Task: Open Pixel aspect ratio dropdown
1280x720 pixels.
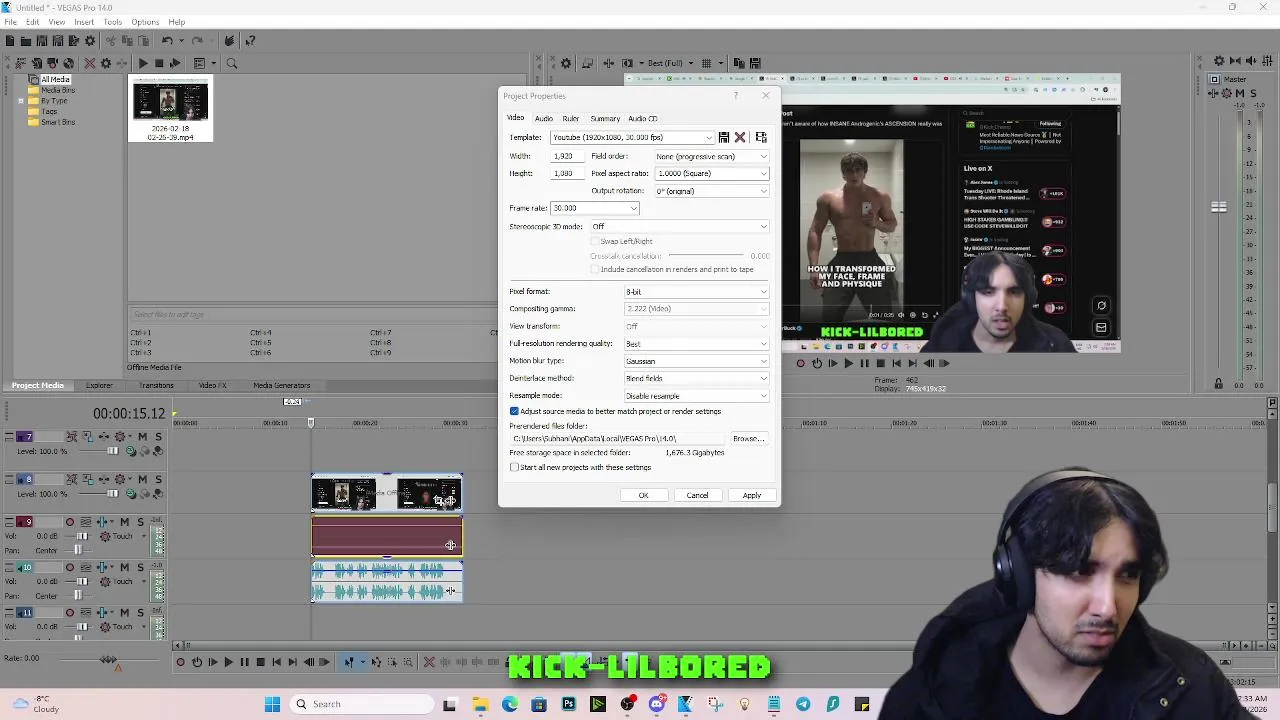Action: pos(764,173)
